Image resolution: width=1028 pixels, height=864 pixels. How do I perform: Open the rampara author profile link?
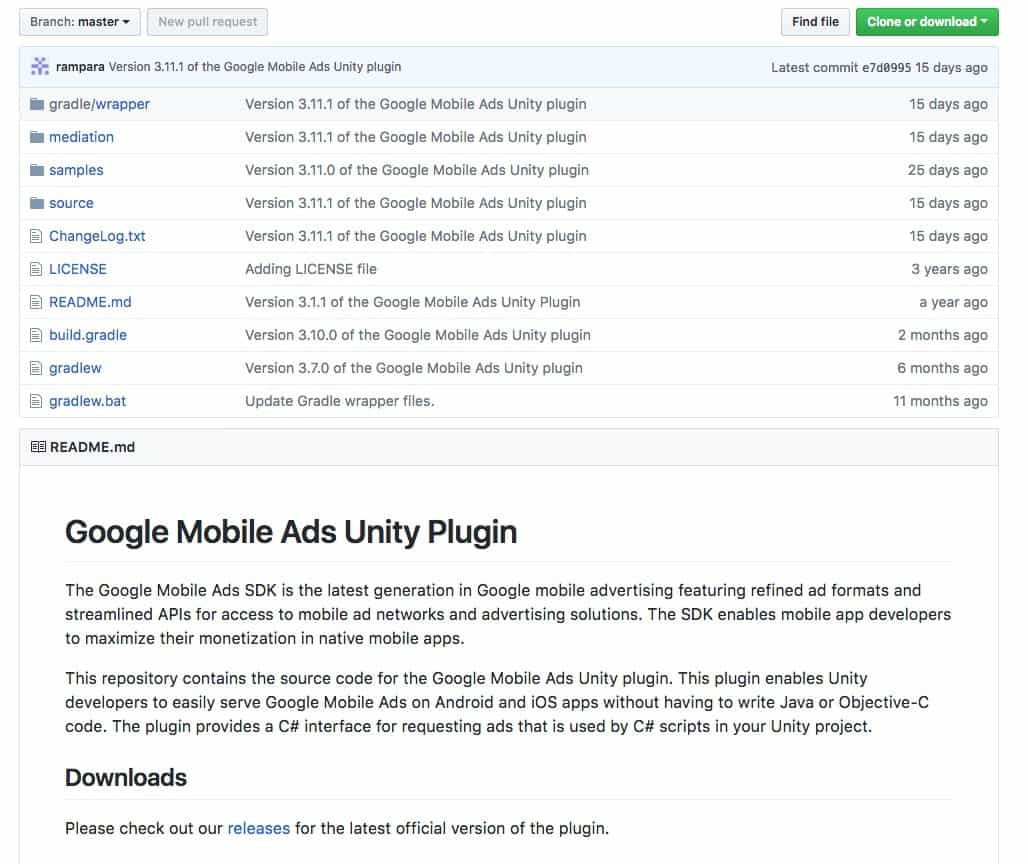pos(80,67)
